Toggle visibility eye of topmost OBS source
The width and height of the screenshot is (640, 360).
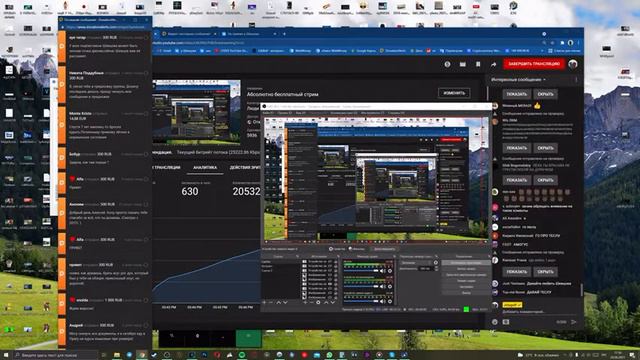coord(331,262)
